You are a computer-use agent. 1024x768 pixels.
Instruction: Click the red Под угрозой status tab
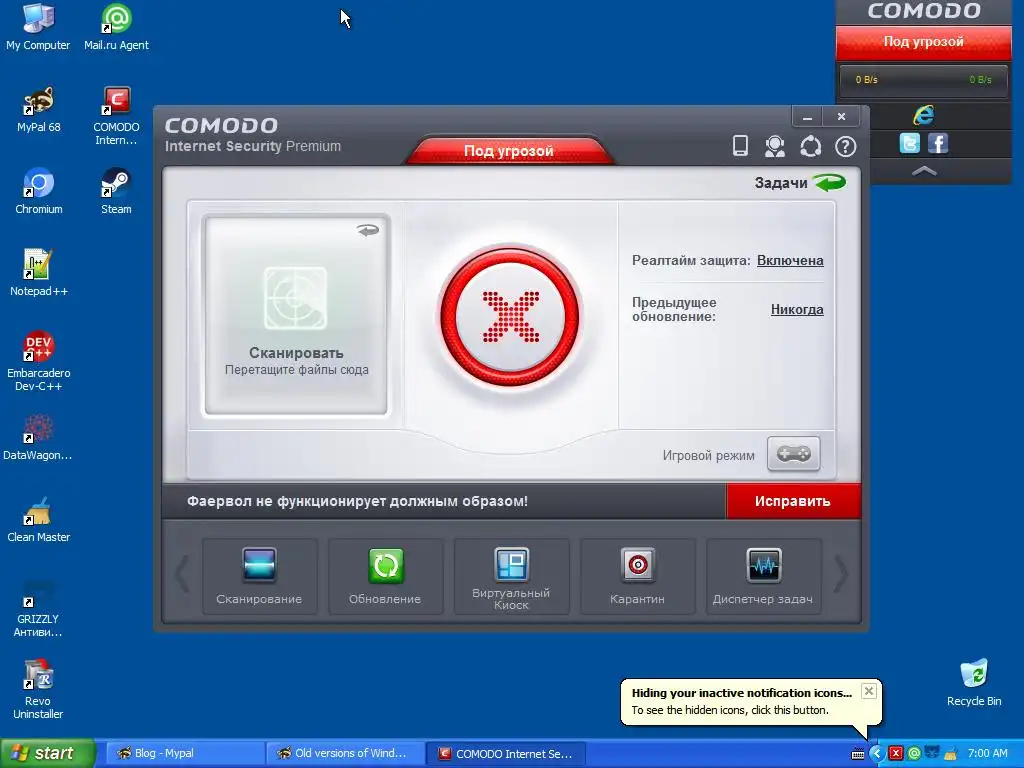[509, 150]
